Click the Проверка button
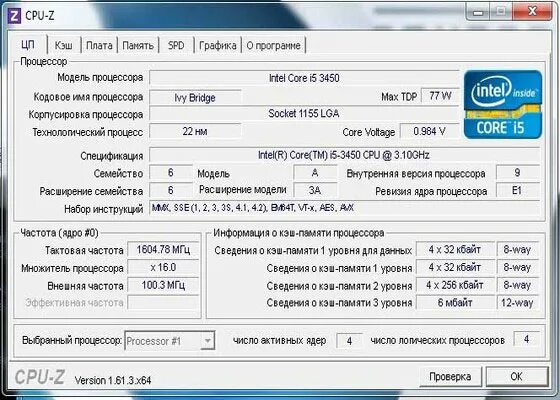Screen dimensions: 560x400 (x=450, y=376)
